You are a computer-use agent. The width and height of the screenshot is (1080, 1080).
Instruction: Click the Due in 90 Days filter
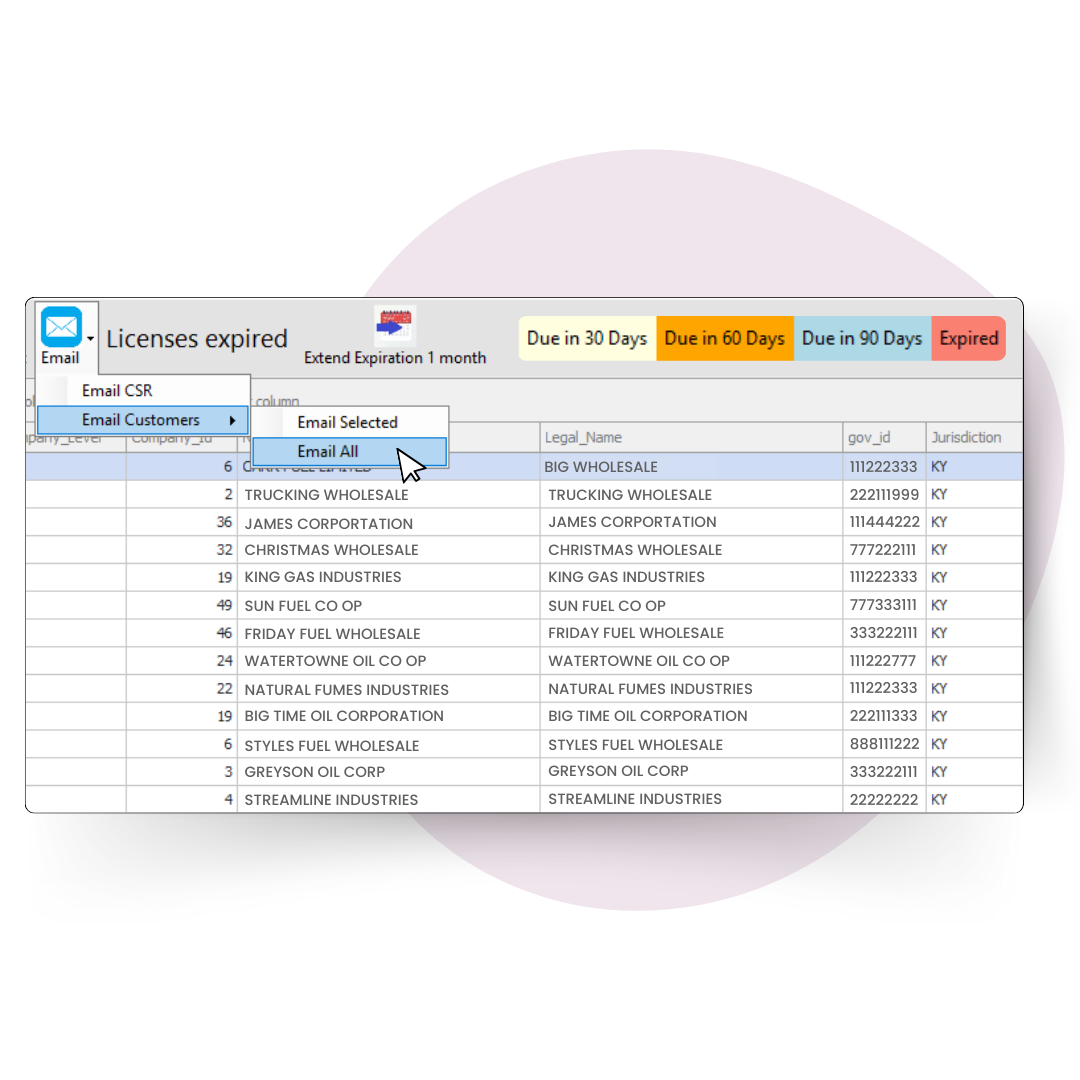pyautogui.click(x=861, y=338)
